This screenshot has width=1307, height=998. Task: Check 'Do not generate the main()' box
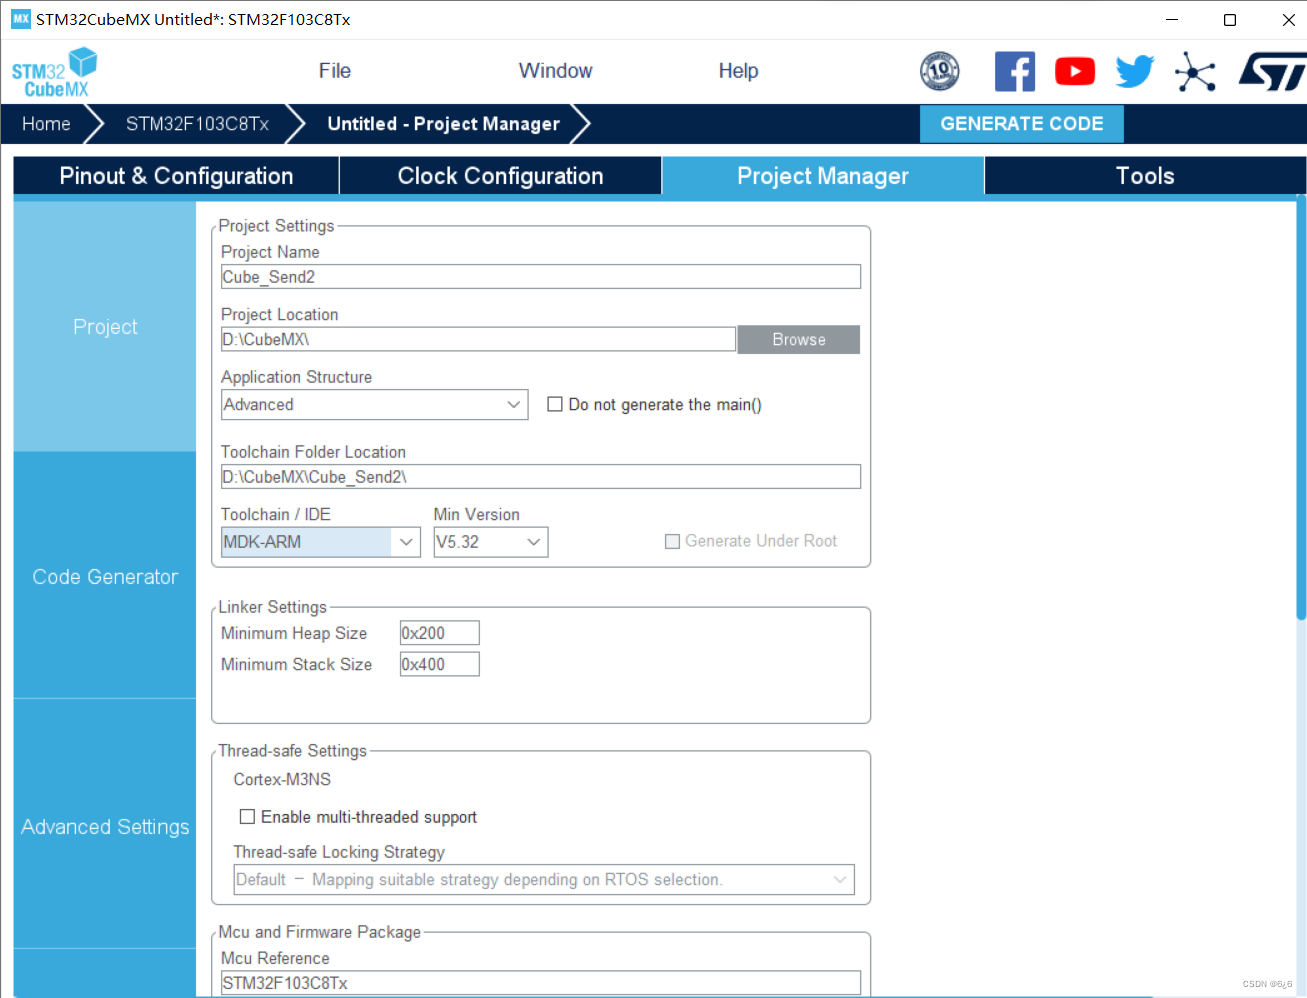click(555, 404)
